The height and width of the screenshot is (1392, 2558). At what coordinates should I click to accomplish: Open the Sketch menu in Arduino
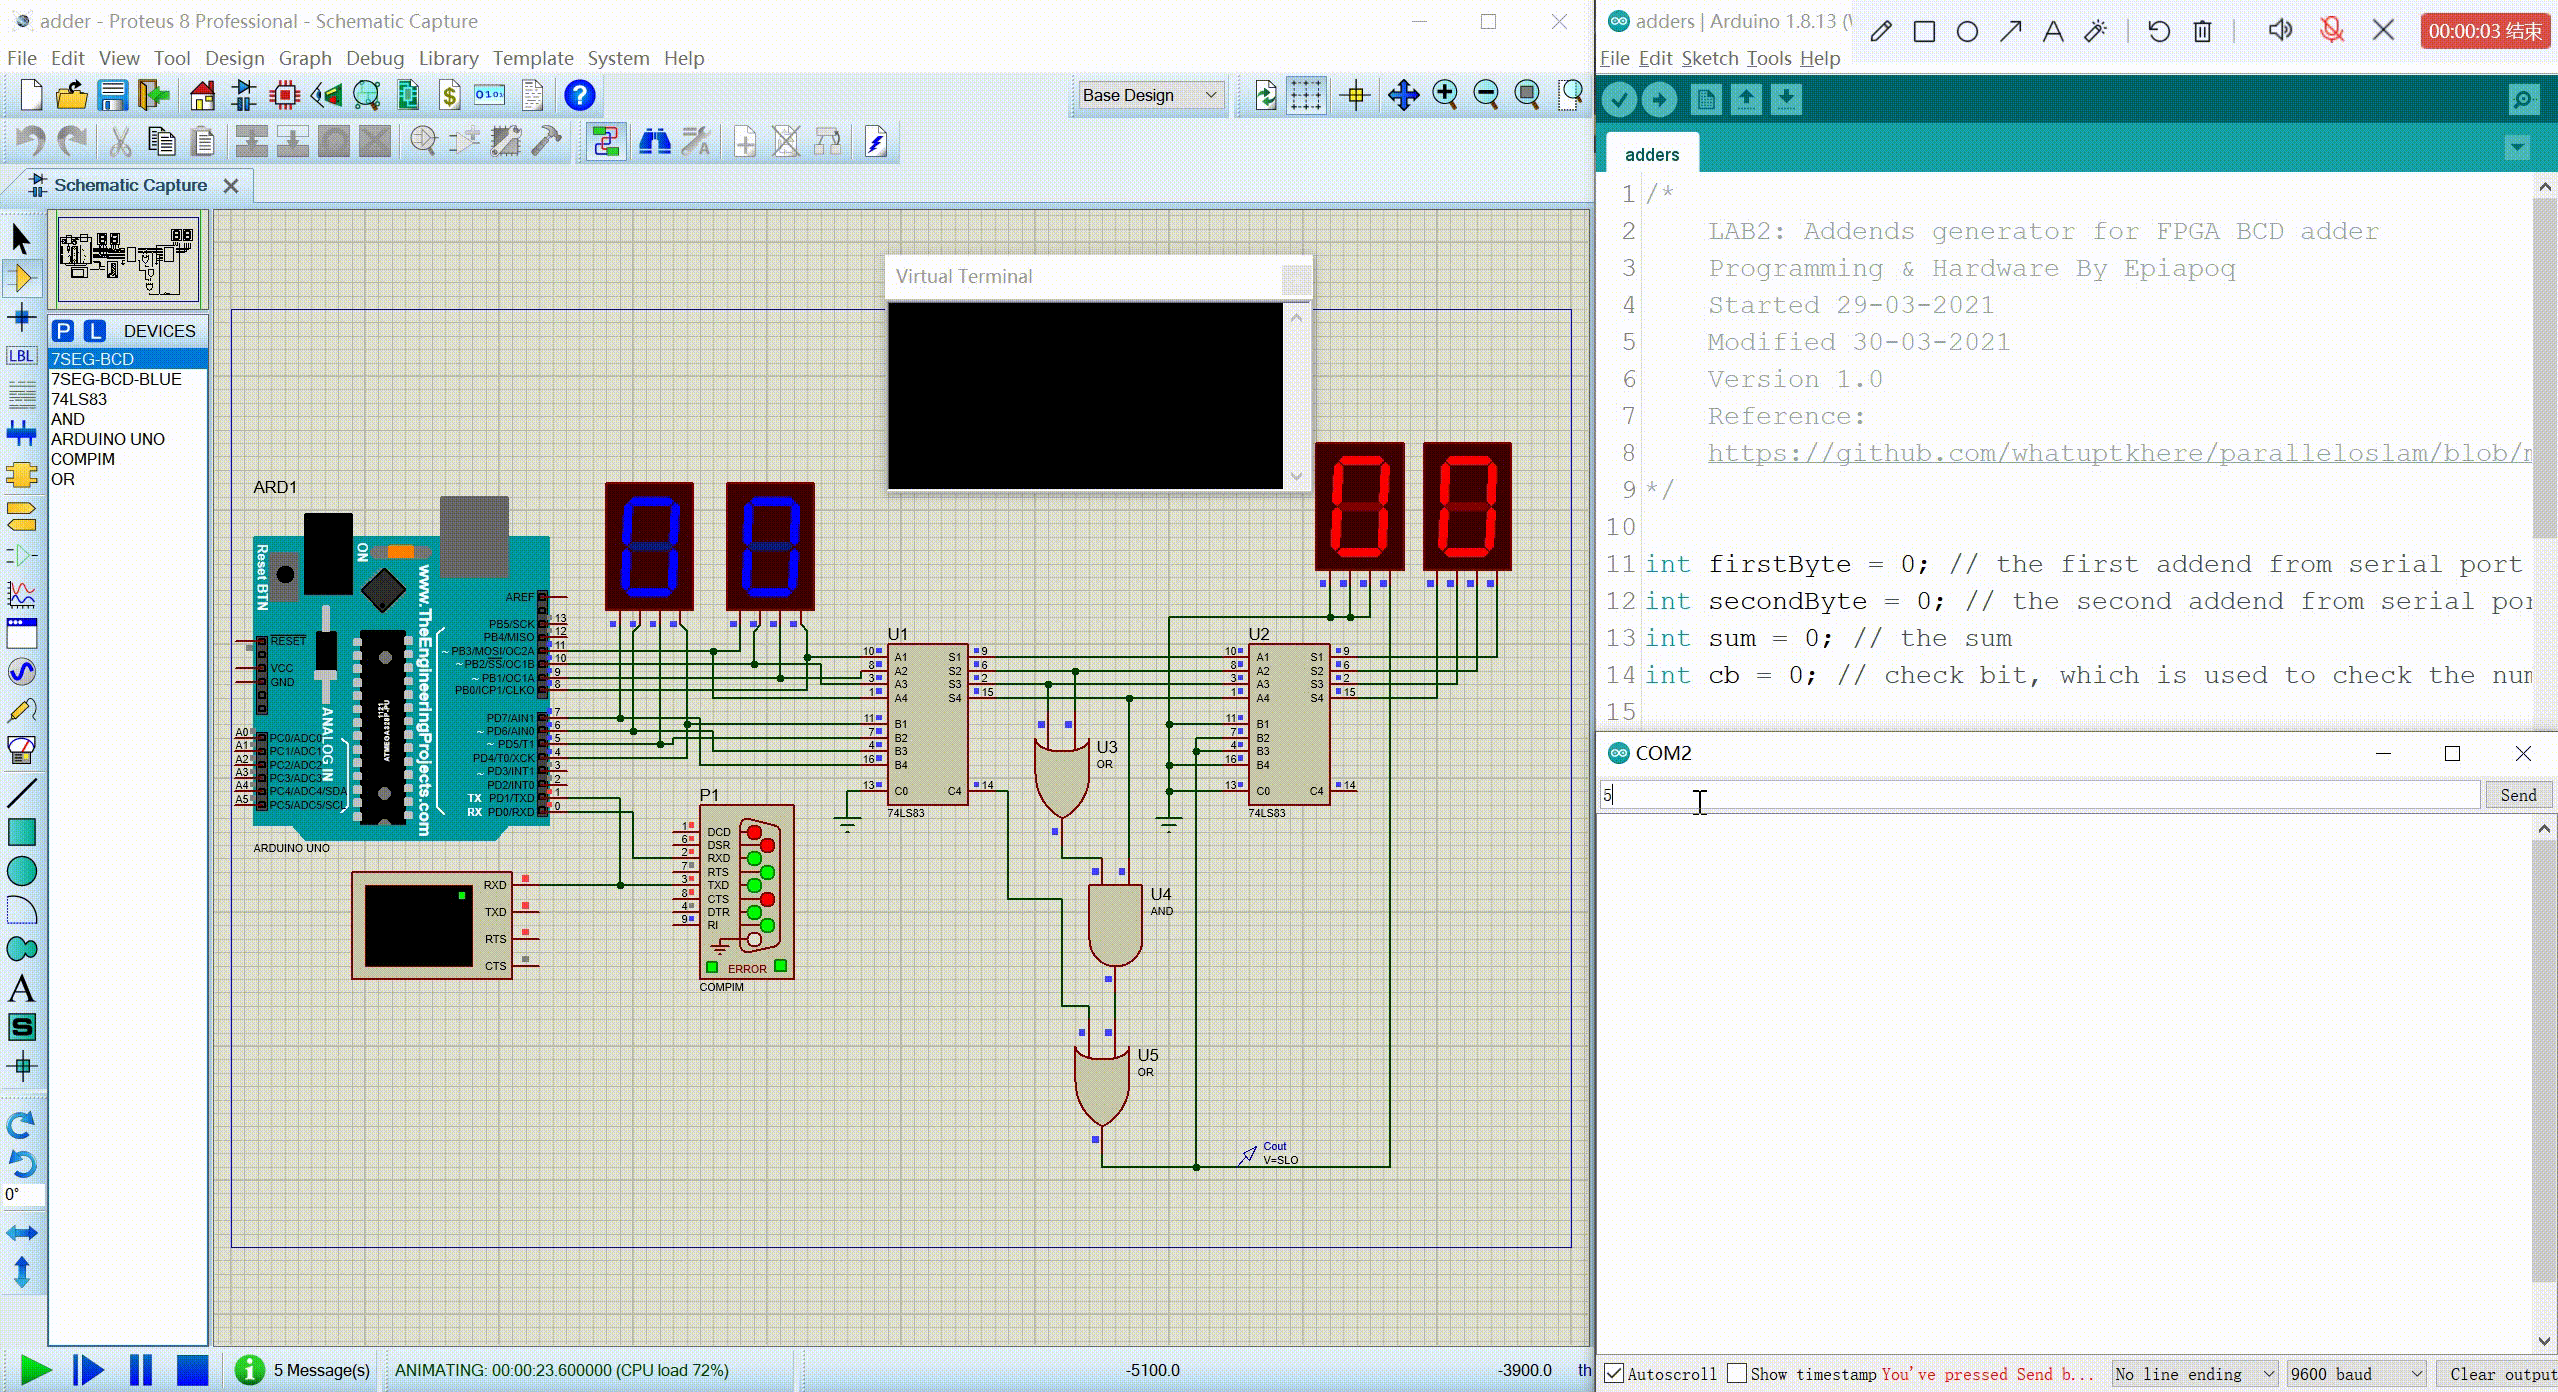pos(1709,58)
